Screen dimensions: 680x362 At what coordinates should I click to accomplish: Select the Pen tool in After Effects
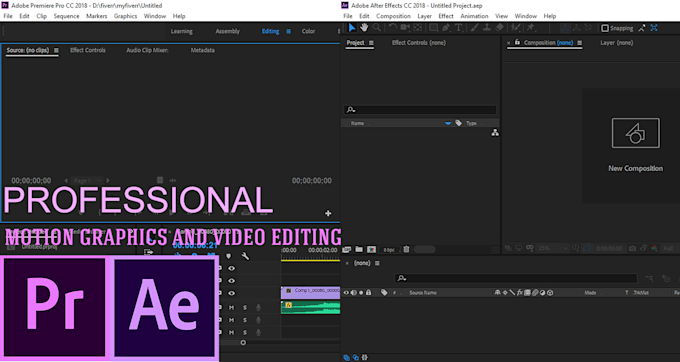point(446,28)
